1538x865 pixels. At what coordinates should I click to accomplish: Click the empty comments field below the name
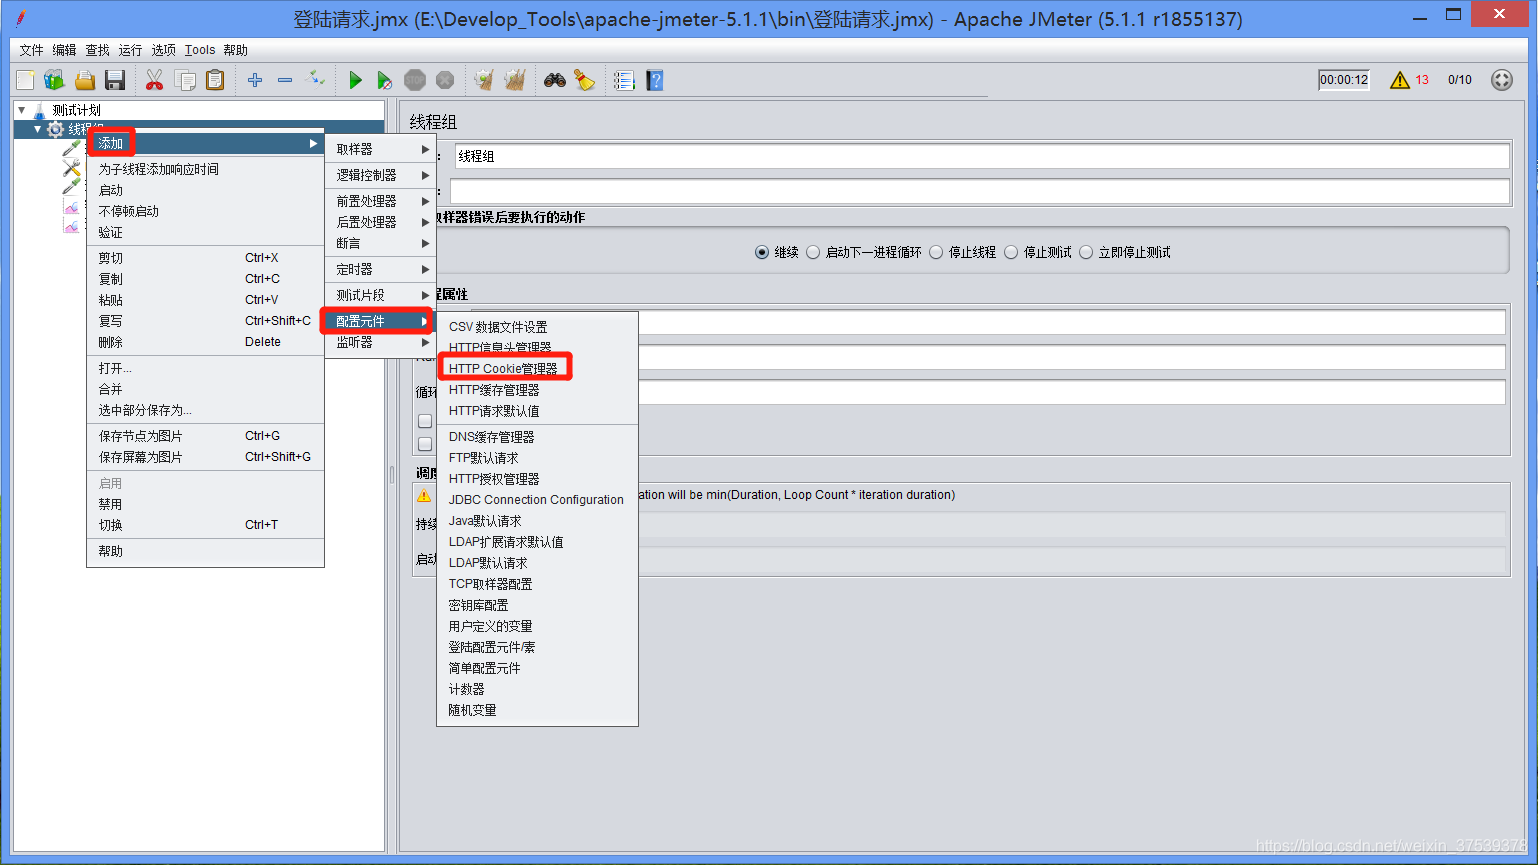click(980, 191)
